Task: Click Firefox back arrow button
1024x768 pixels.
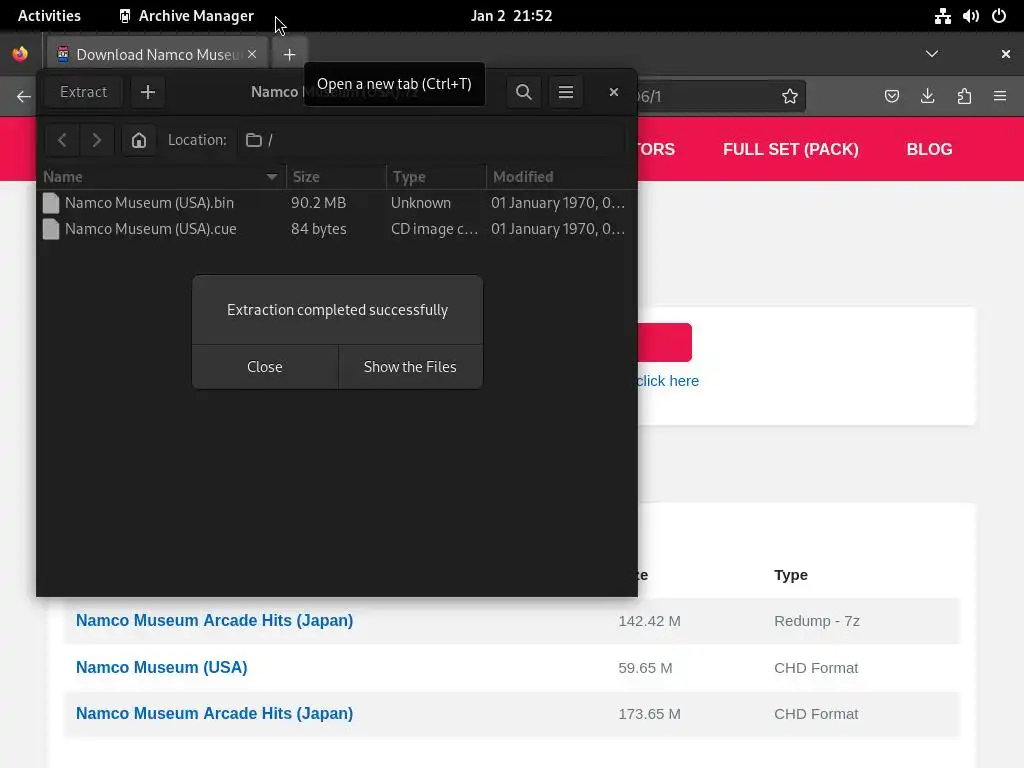Action: coord(24,97)
